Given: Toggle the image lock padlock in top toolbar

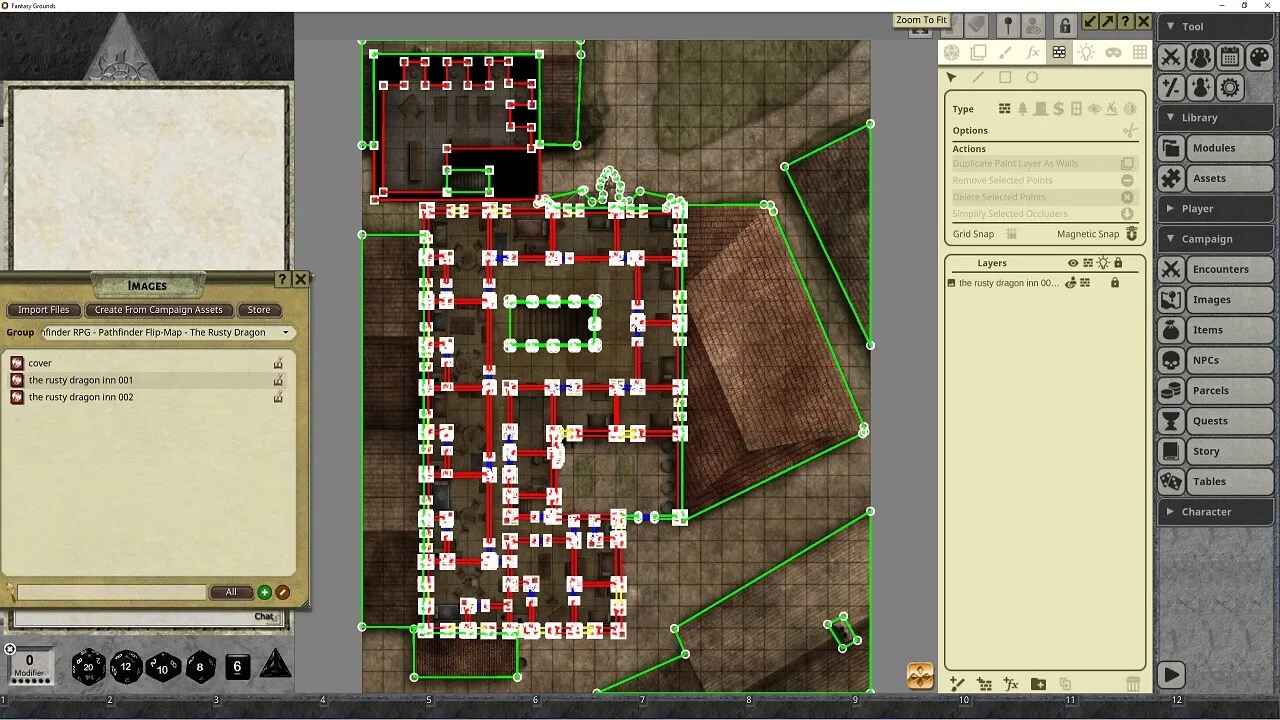Looking at the screenshot, I should click(1064, 25).
